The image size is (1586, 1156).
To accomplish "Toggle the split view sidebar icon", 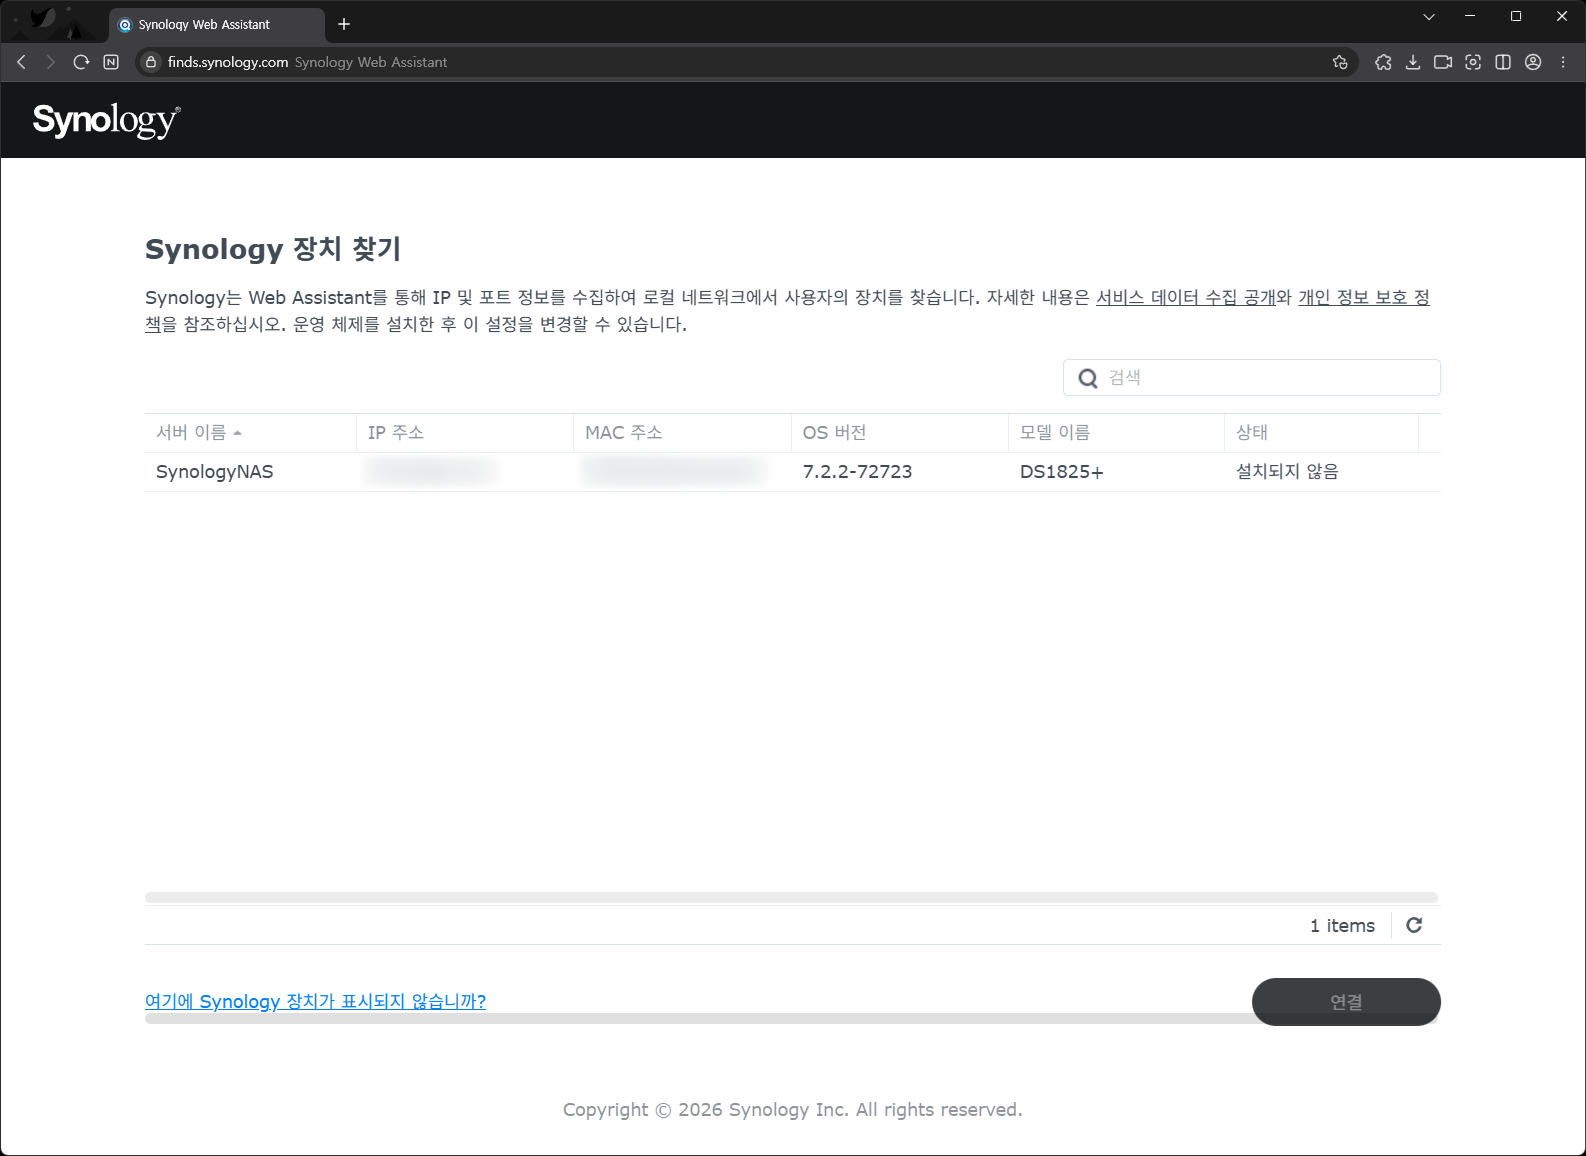I will (1503, 62).
